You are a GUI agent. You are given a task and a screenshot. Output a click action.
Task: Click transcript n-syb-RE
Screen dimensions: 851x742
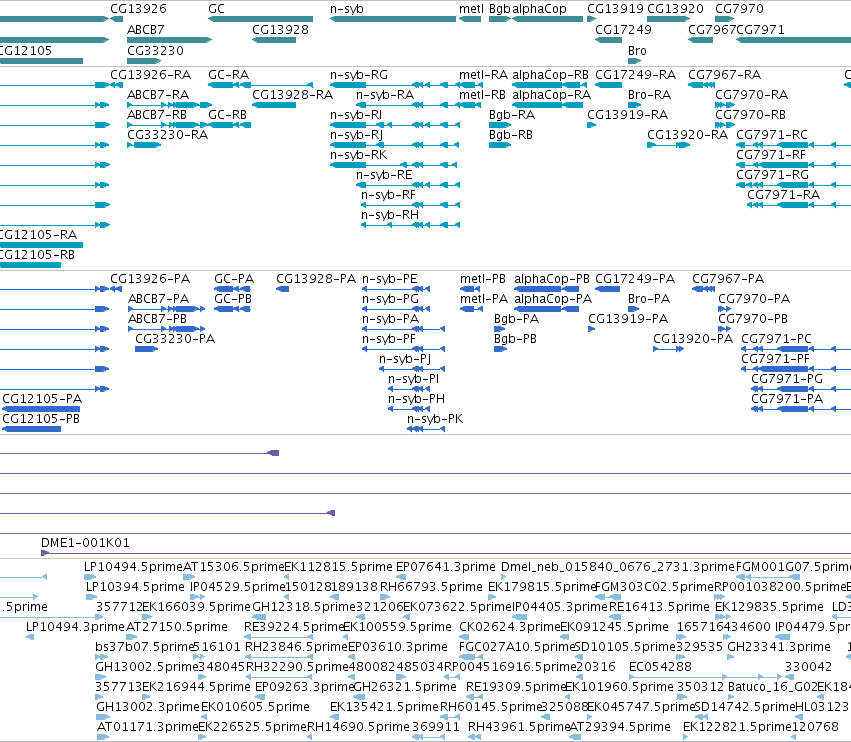click(x=384, y=175)
